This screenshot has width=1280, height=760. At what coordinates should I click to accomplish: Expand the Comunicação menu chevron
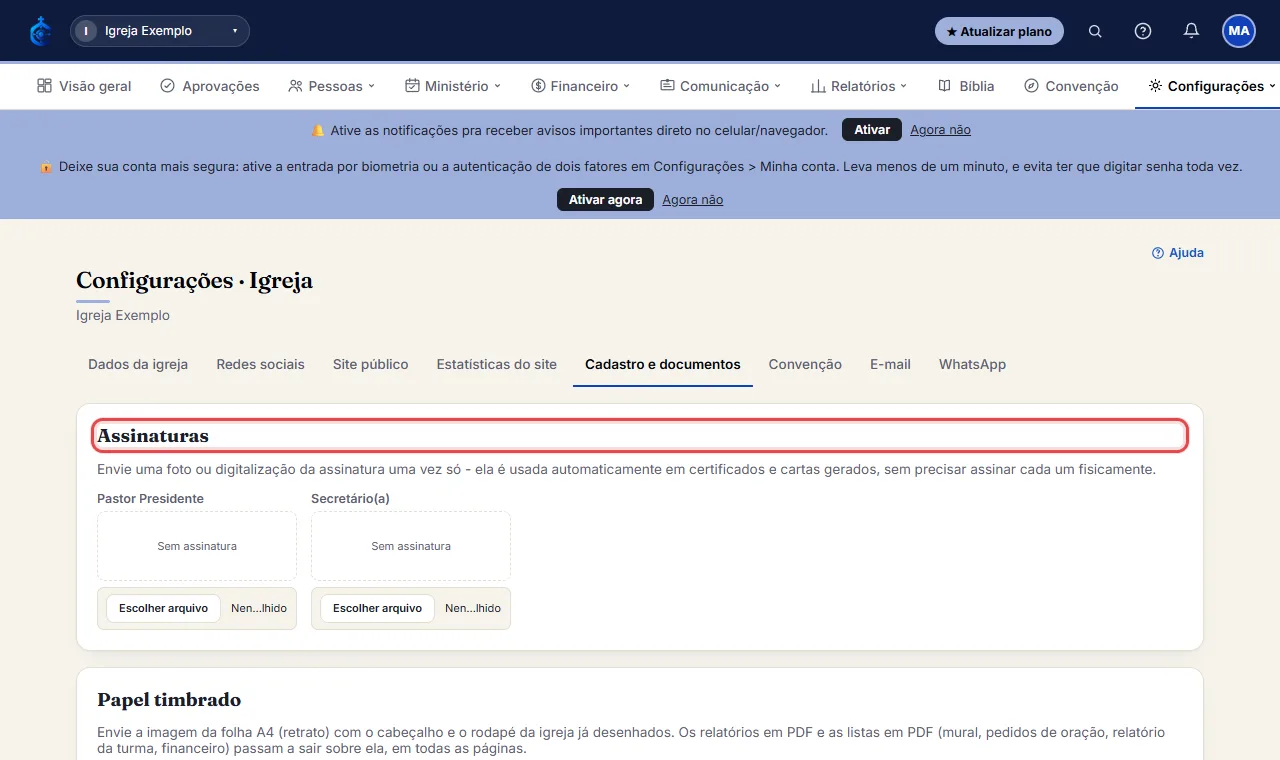pyautogui.click(x=777, y=86)
